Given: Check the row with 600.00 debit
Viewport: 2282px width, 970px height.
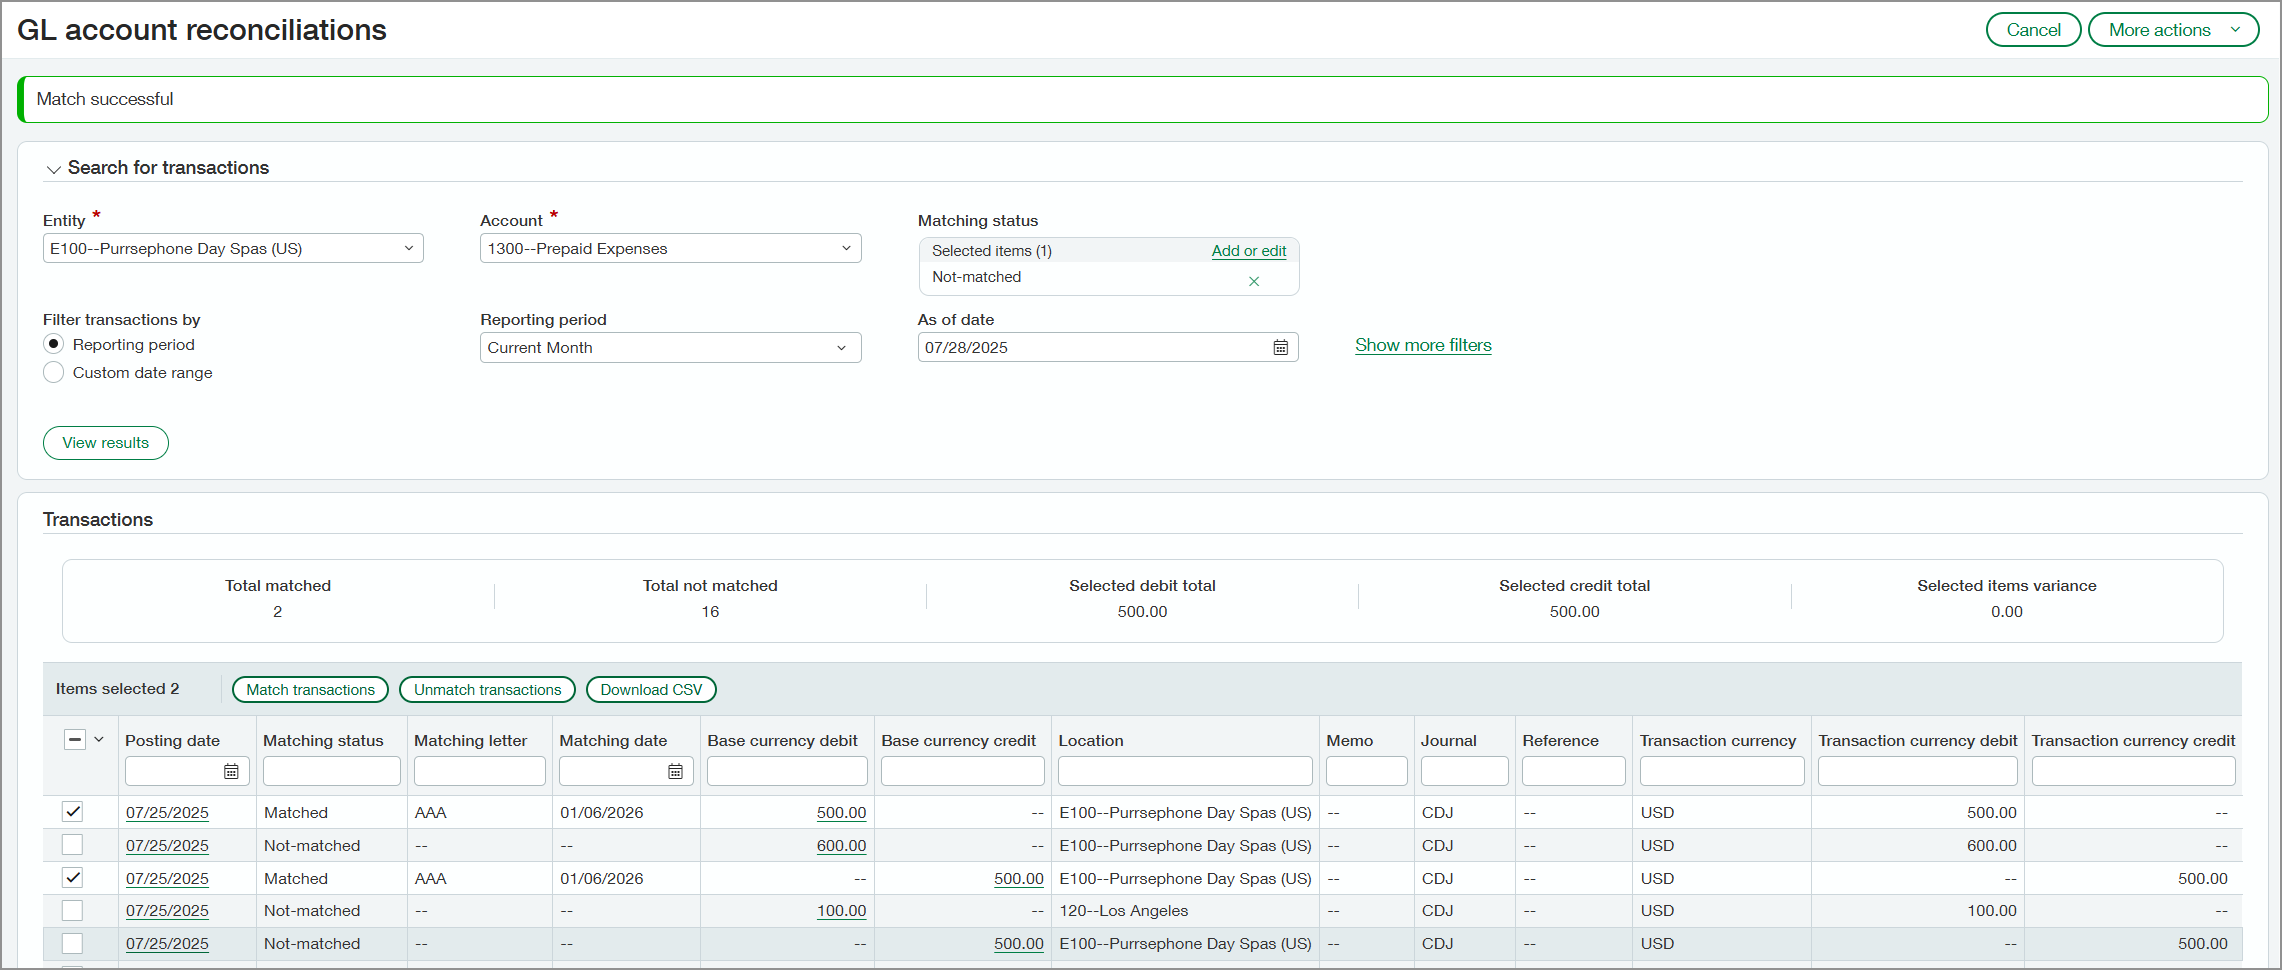Looking at the screenshot, I should click(72, 844).
